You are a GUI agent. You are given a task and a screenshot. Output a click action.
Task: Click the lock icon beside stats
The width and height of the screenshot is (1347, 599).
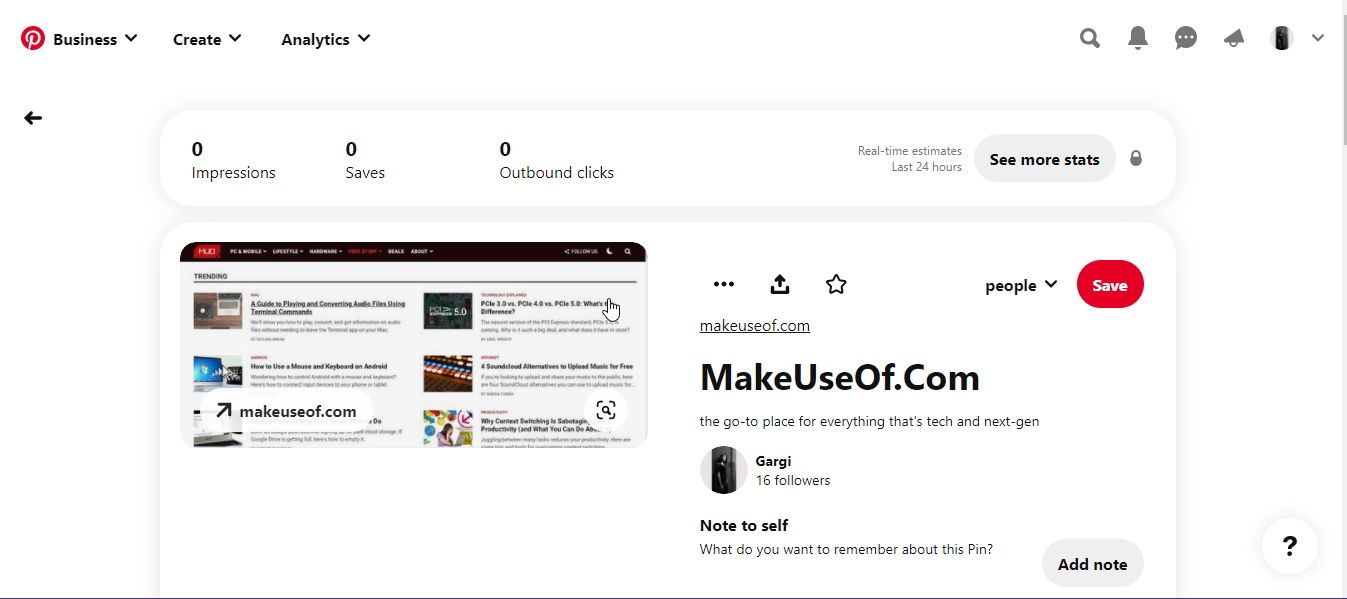(x=1136, y=158)
